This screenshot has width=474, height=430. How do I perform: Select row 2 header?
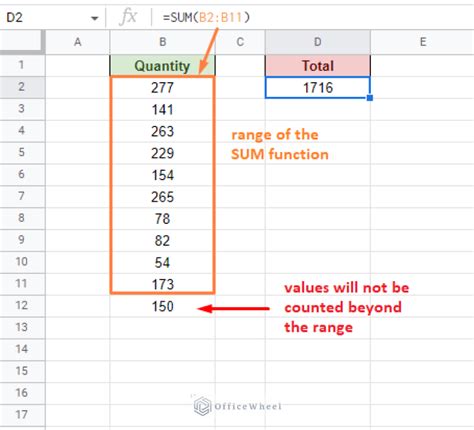pyautogui.click(x=22, y=87)
